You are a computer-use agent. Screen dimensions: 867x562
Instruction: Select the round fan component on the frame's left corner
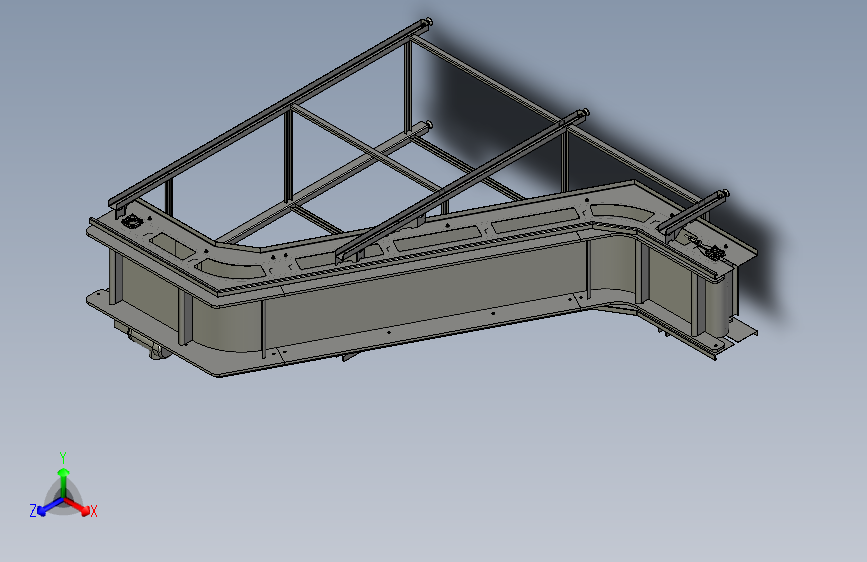[x=132, y=222]
